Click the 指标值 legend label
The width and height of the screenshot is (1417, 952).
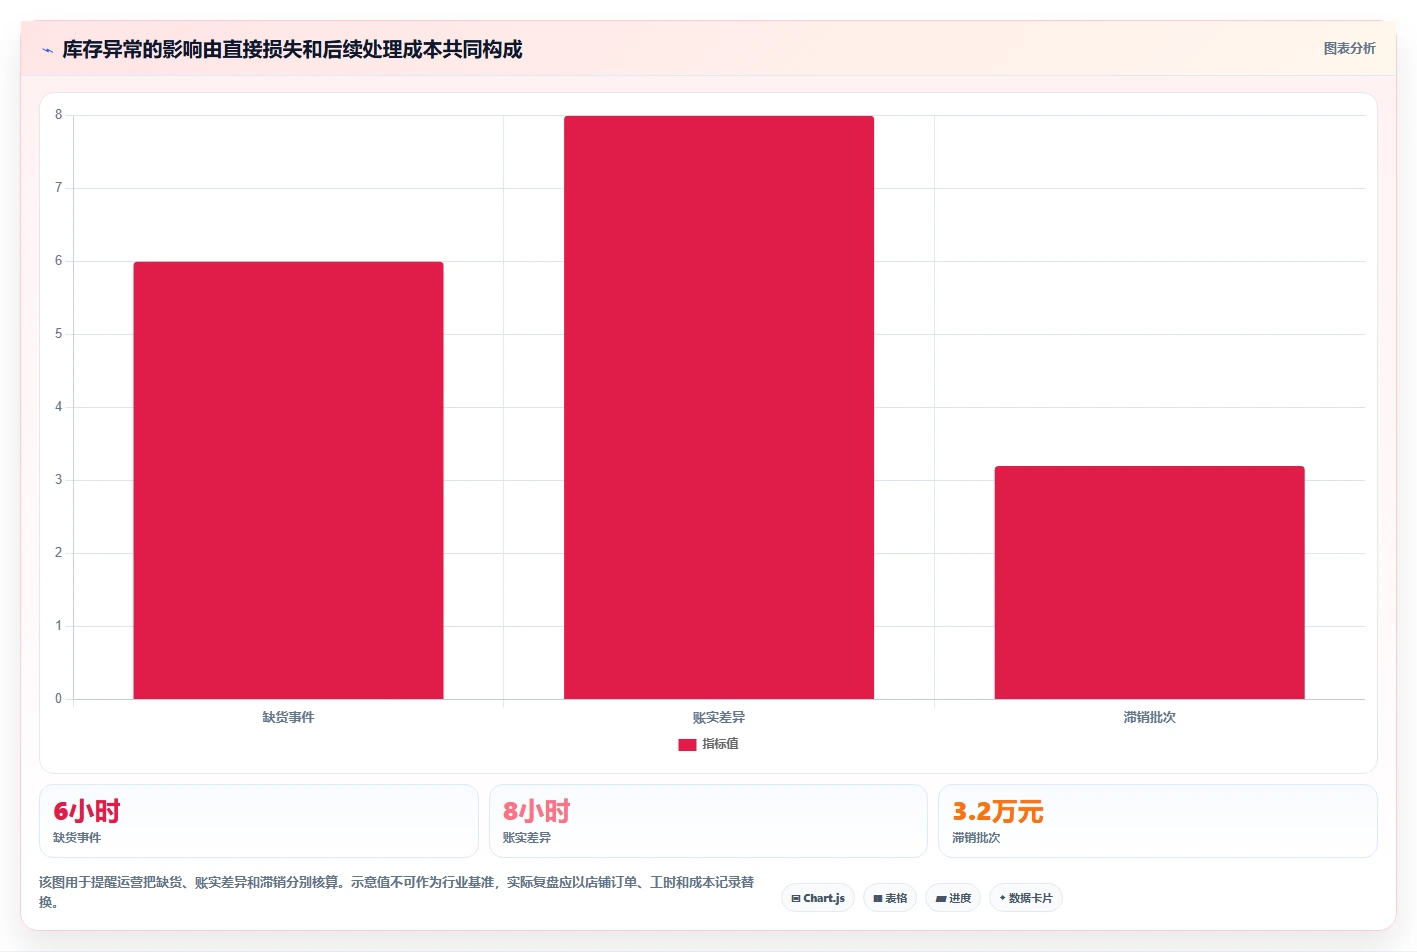pyautogui.click(x=720, y=744)
